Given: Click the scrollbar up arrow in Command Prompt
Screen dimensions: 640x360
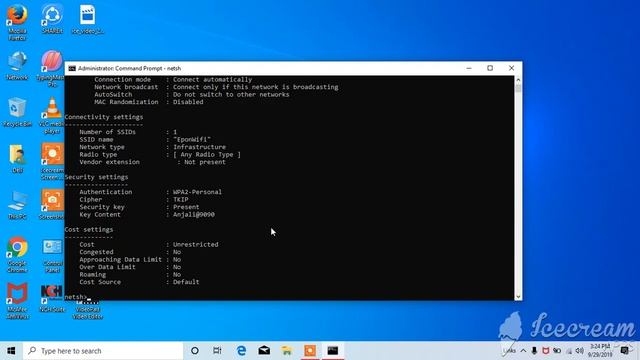Looking at the screenshot, I should coord(518,80).
